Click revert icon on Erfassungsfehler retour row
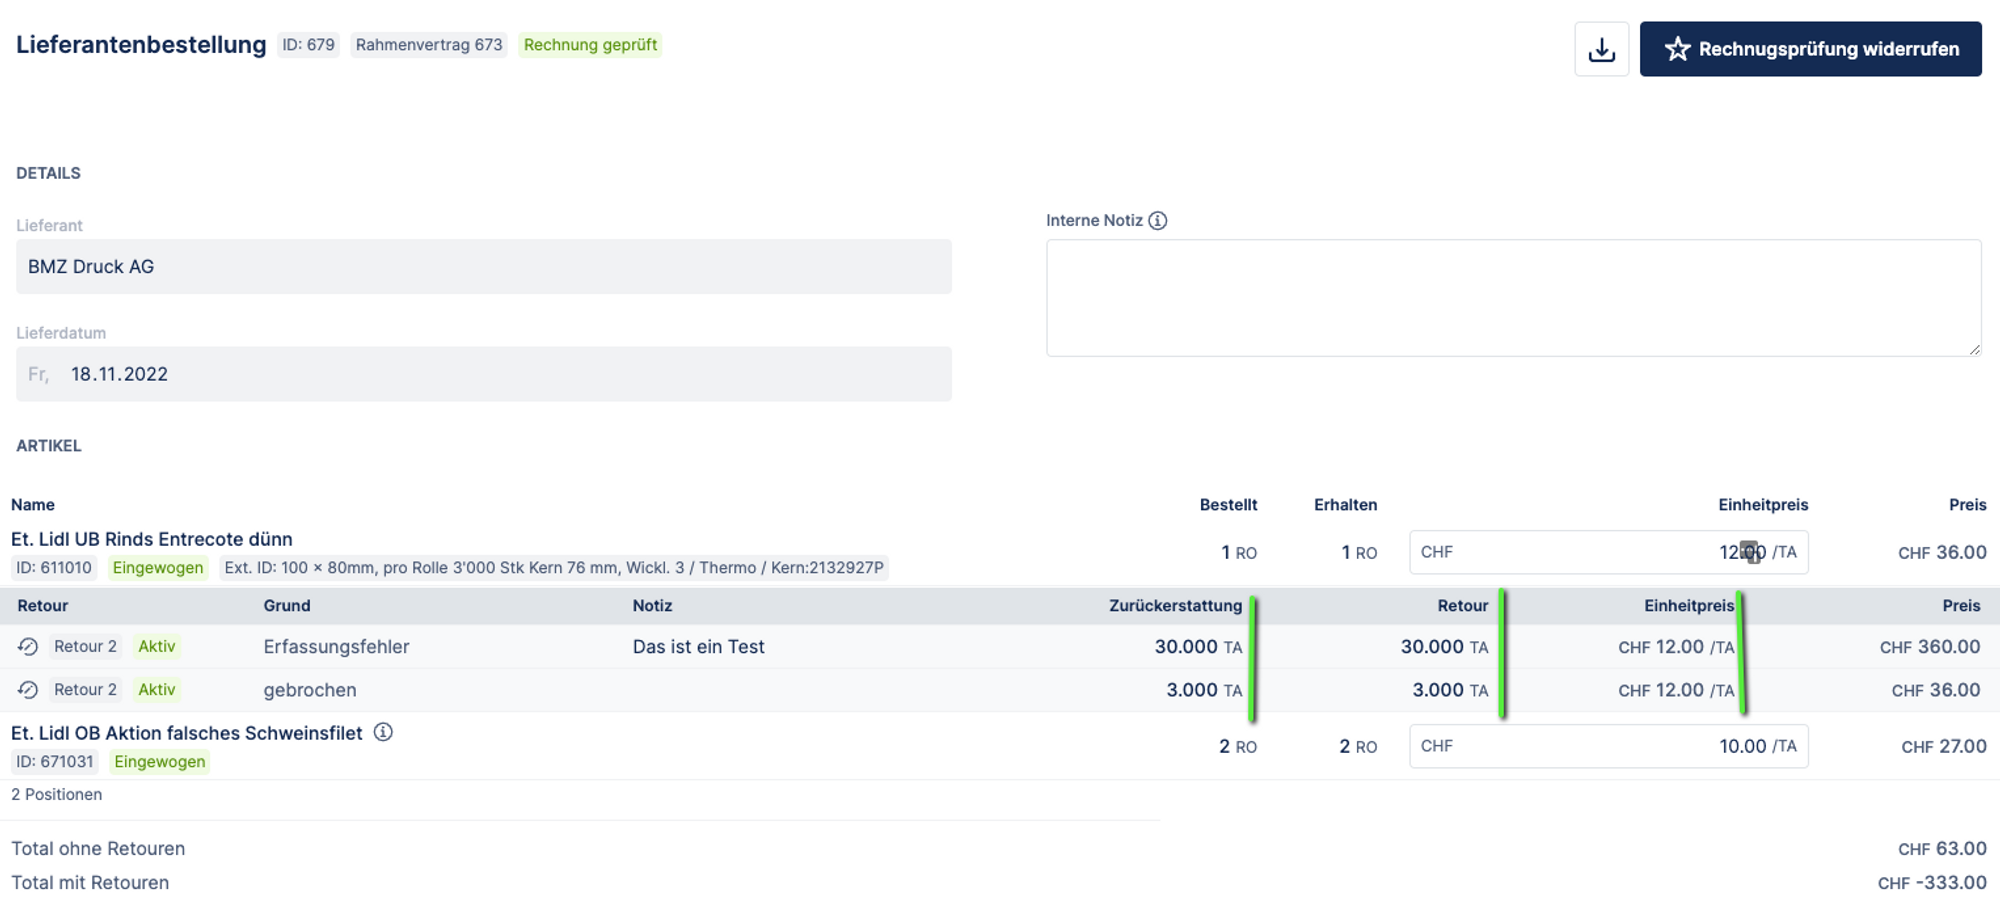This screenshot has height=899, width=2000. (x=28, y=647)
